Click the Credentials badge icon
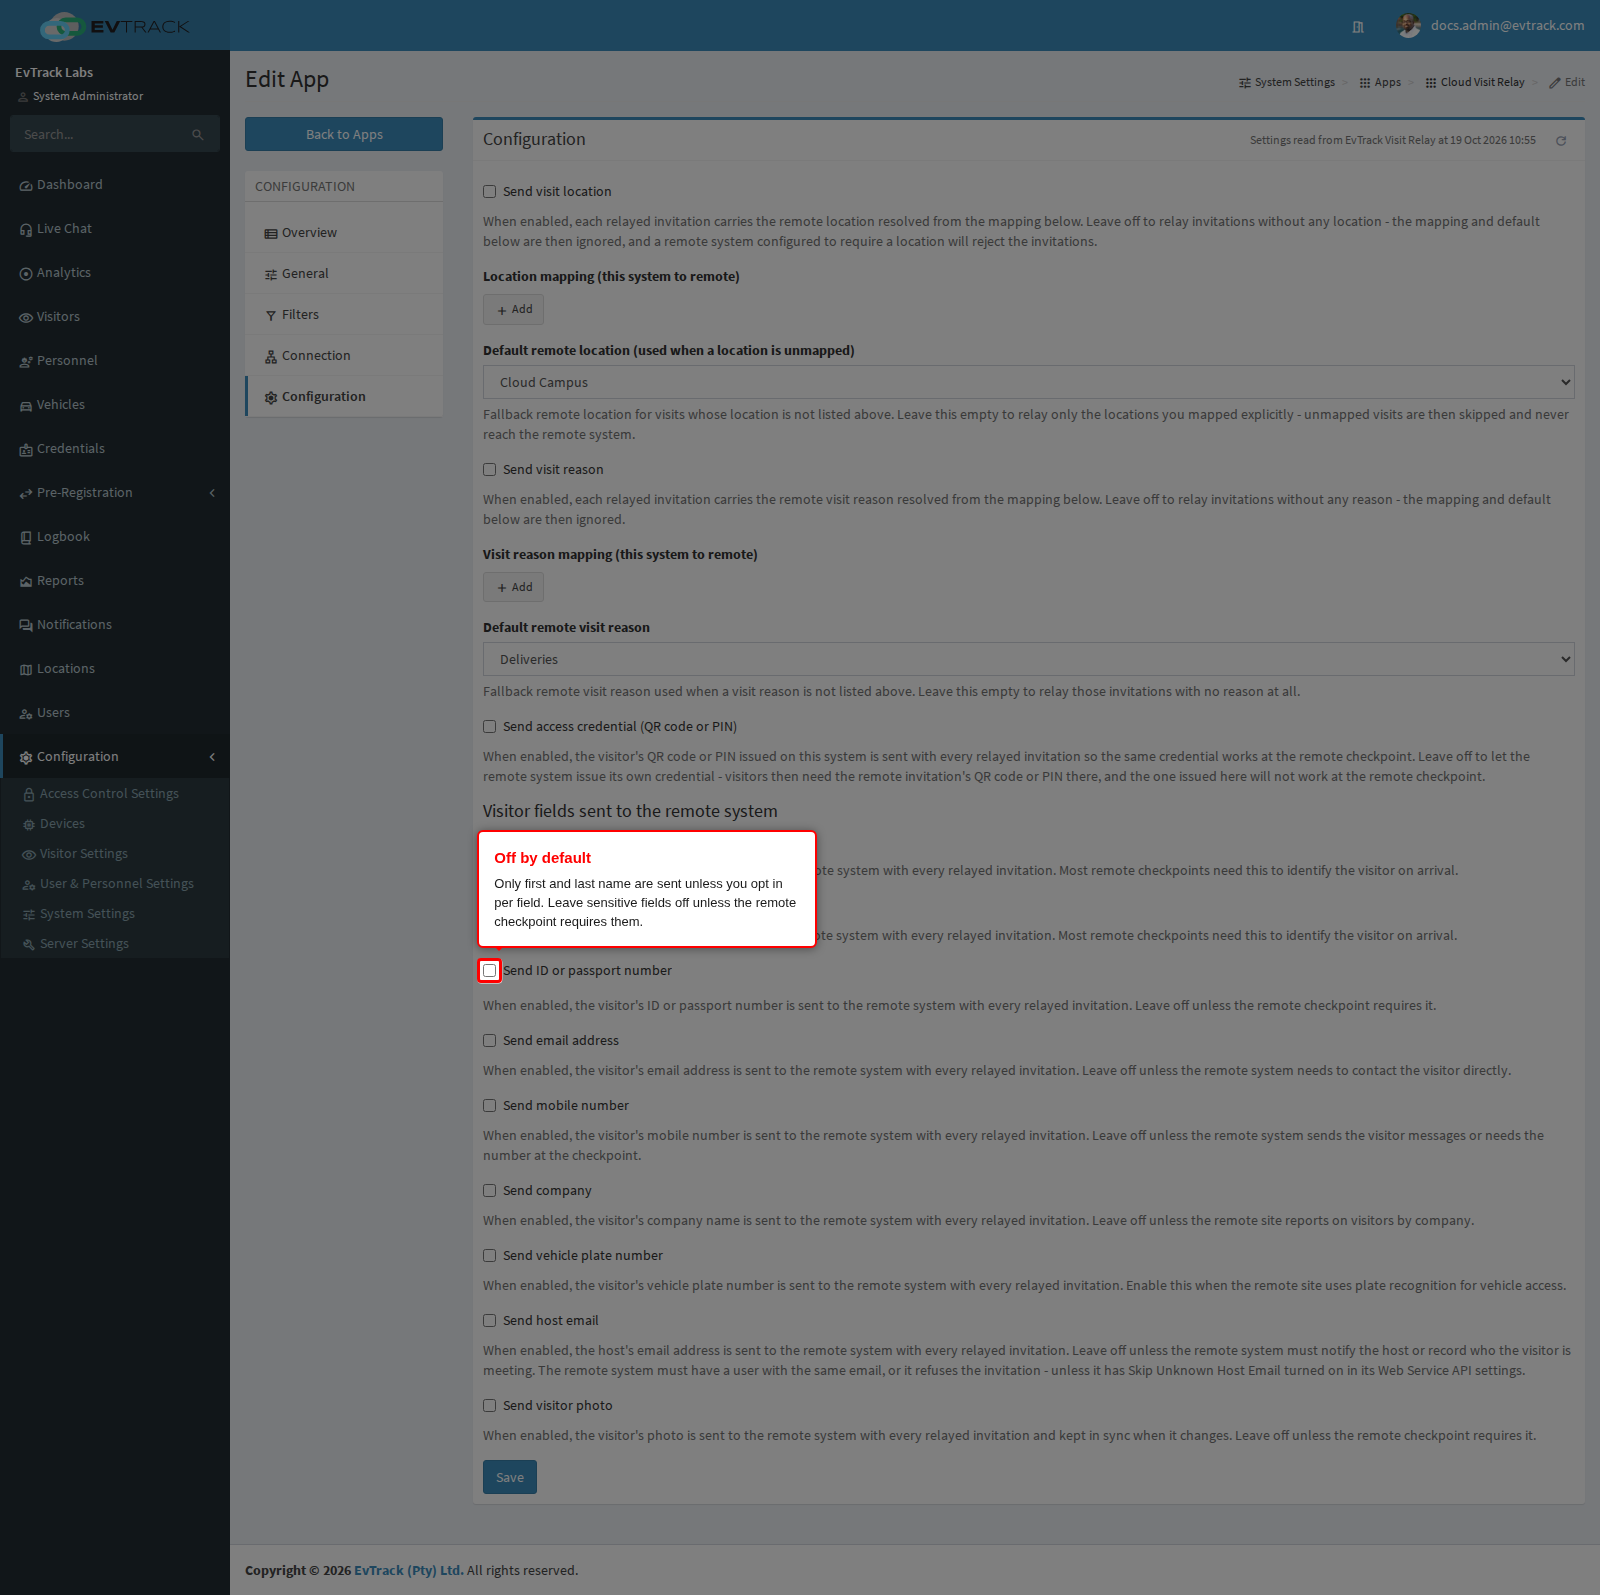Viewport: 1600px width, 1595px height. (26, 450)
